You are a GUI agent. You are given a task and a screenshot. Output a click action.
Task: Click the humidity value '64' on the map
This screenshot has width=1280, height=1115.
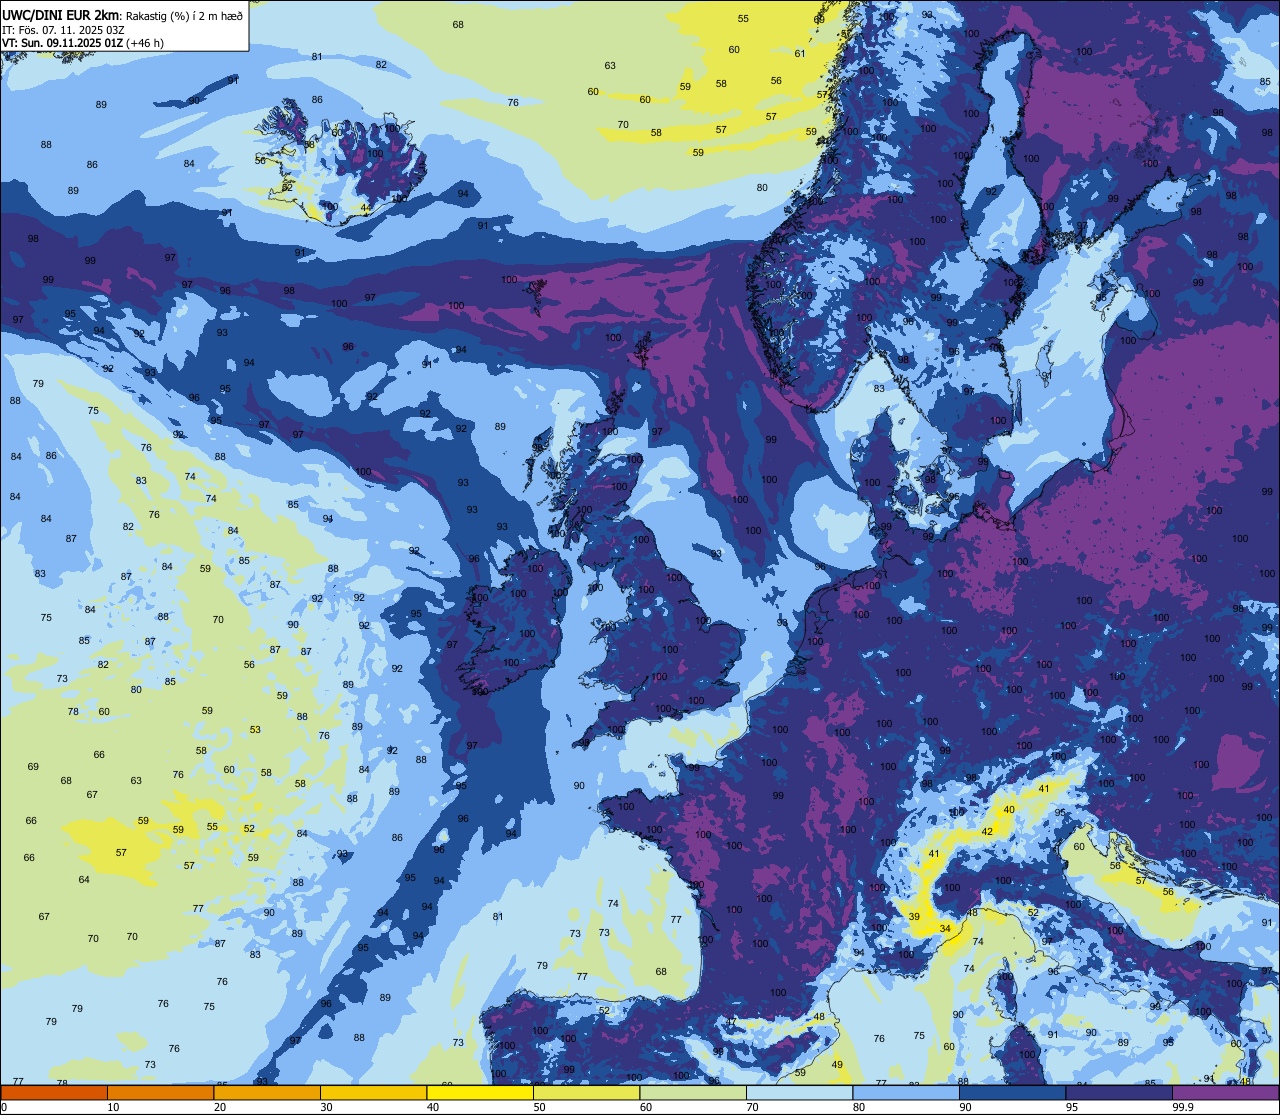84,880
